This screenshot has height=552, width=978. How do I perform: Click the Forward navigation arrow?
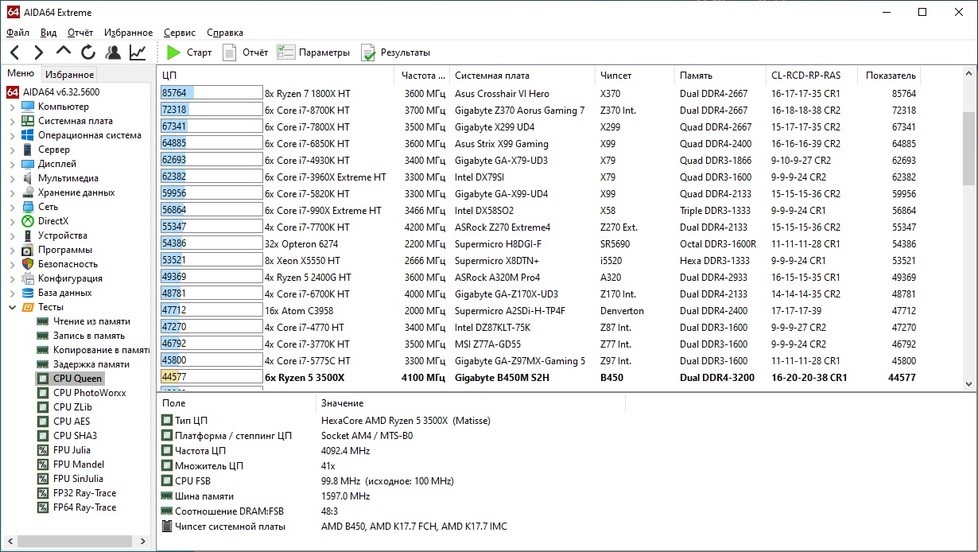tap(39, 52)
